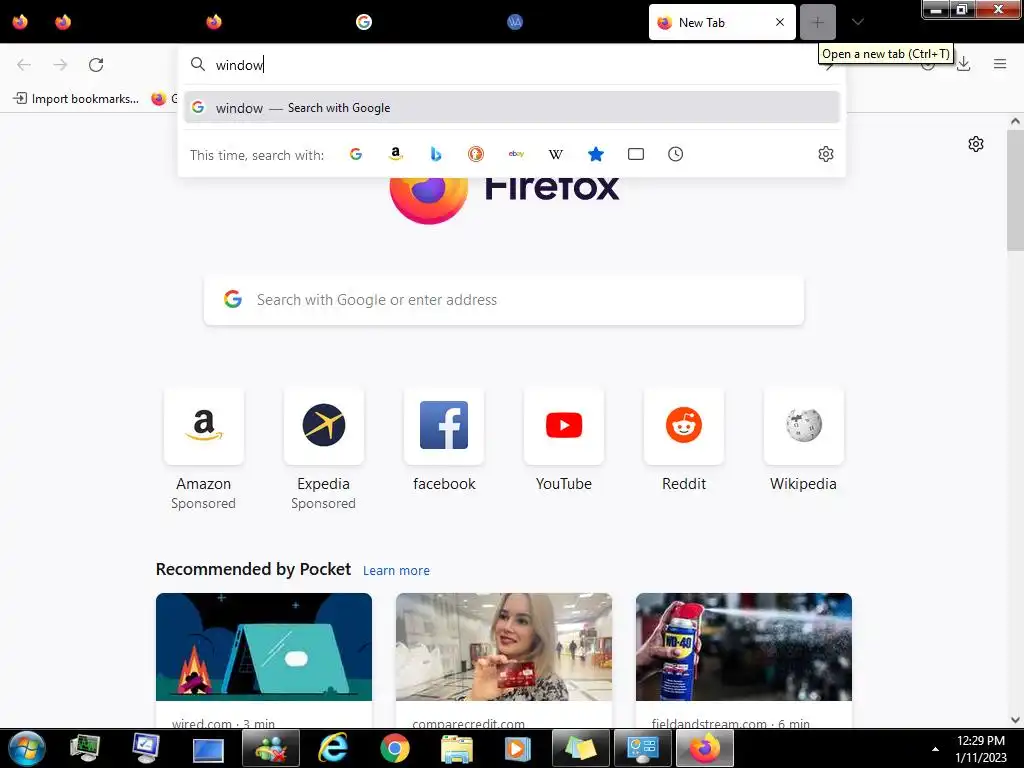Expand the list all tabs chevron
The width and height of the screenshot is (1024, 768).
858,22
